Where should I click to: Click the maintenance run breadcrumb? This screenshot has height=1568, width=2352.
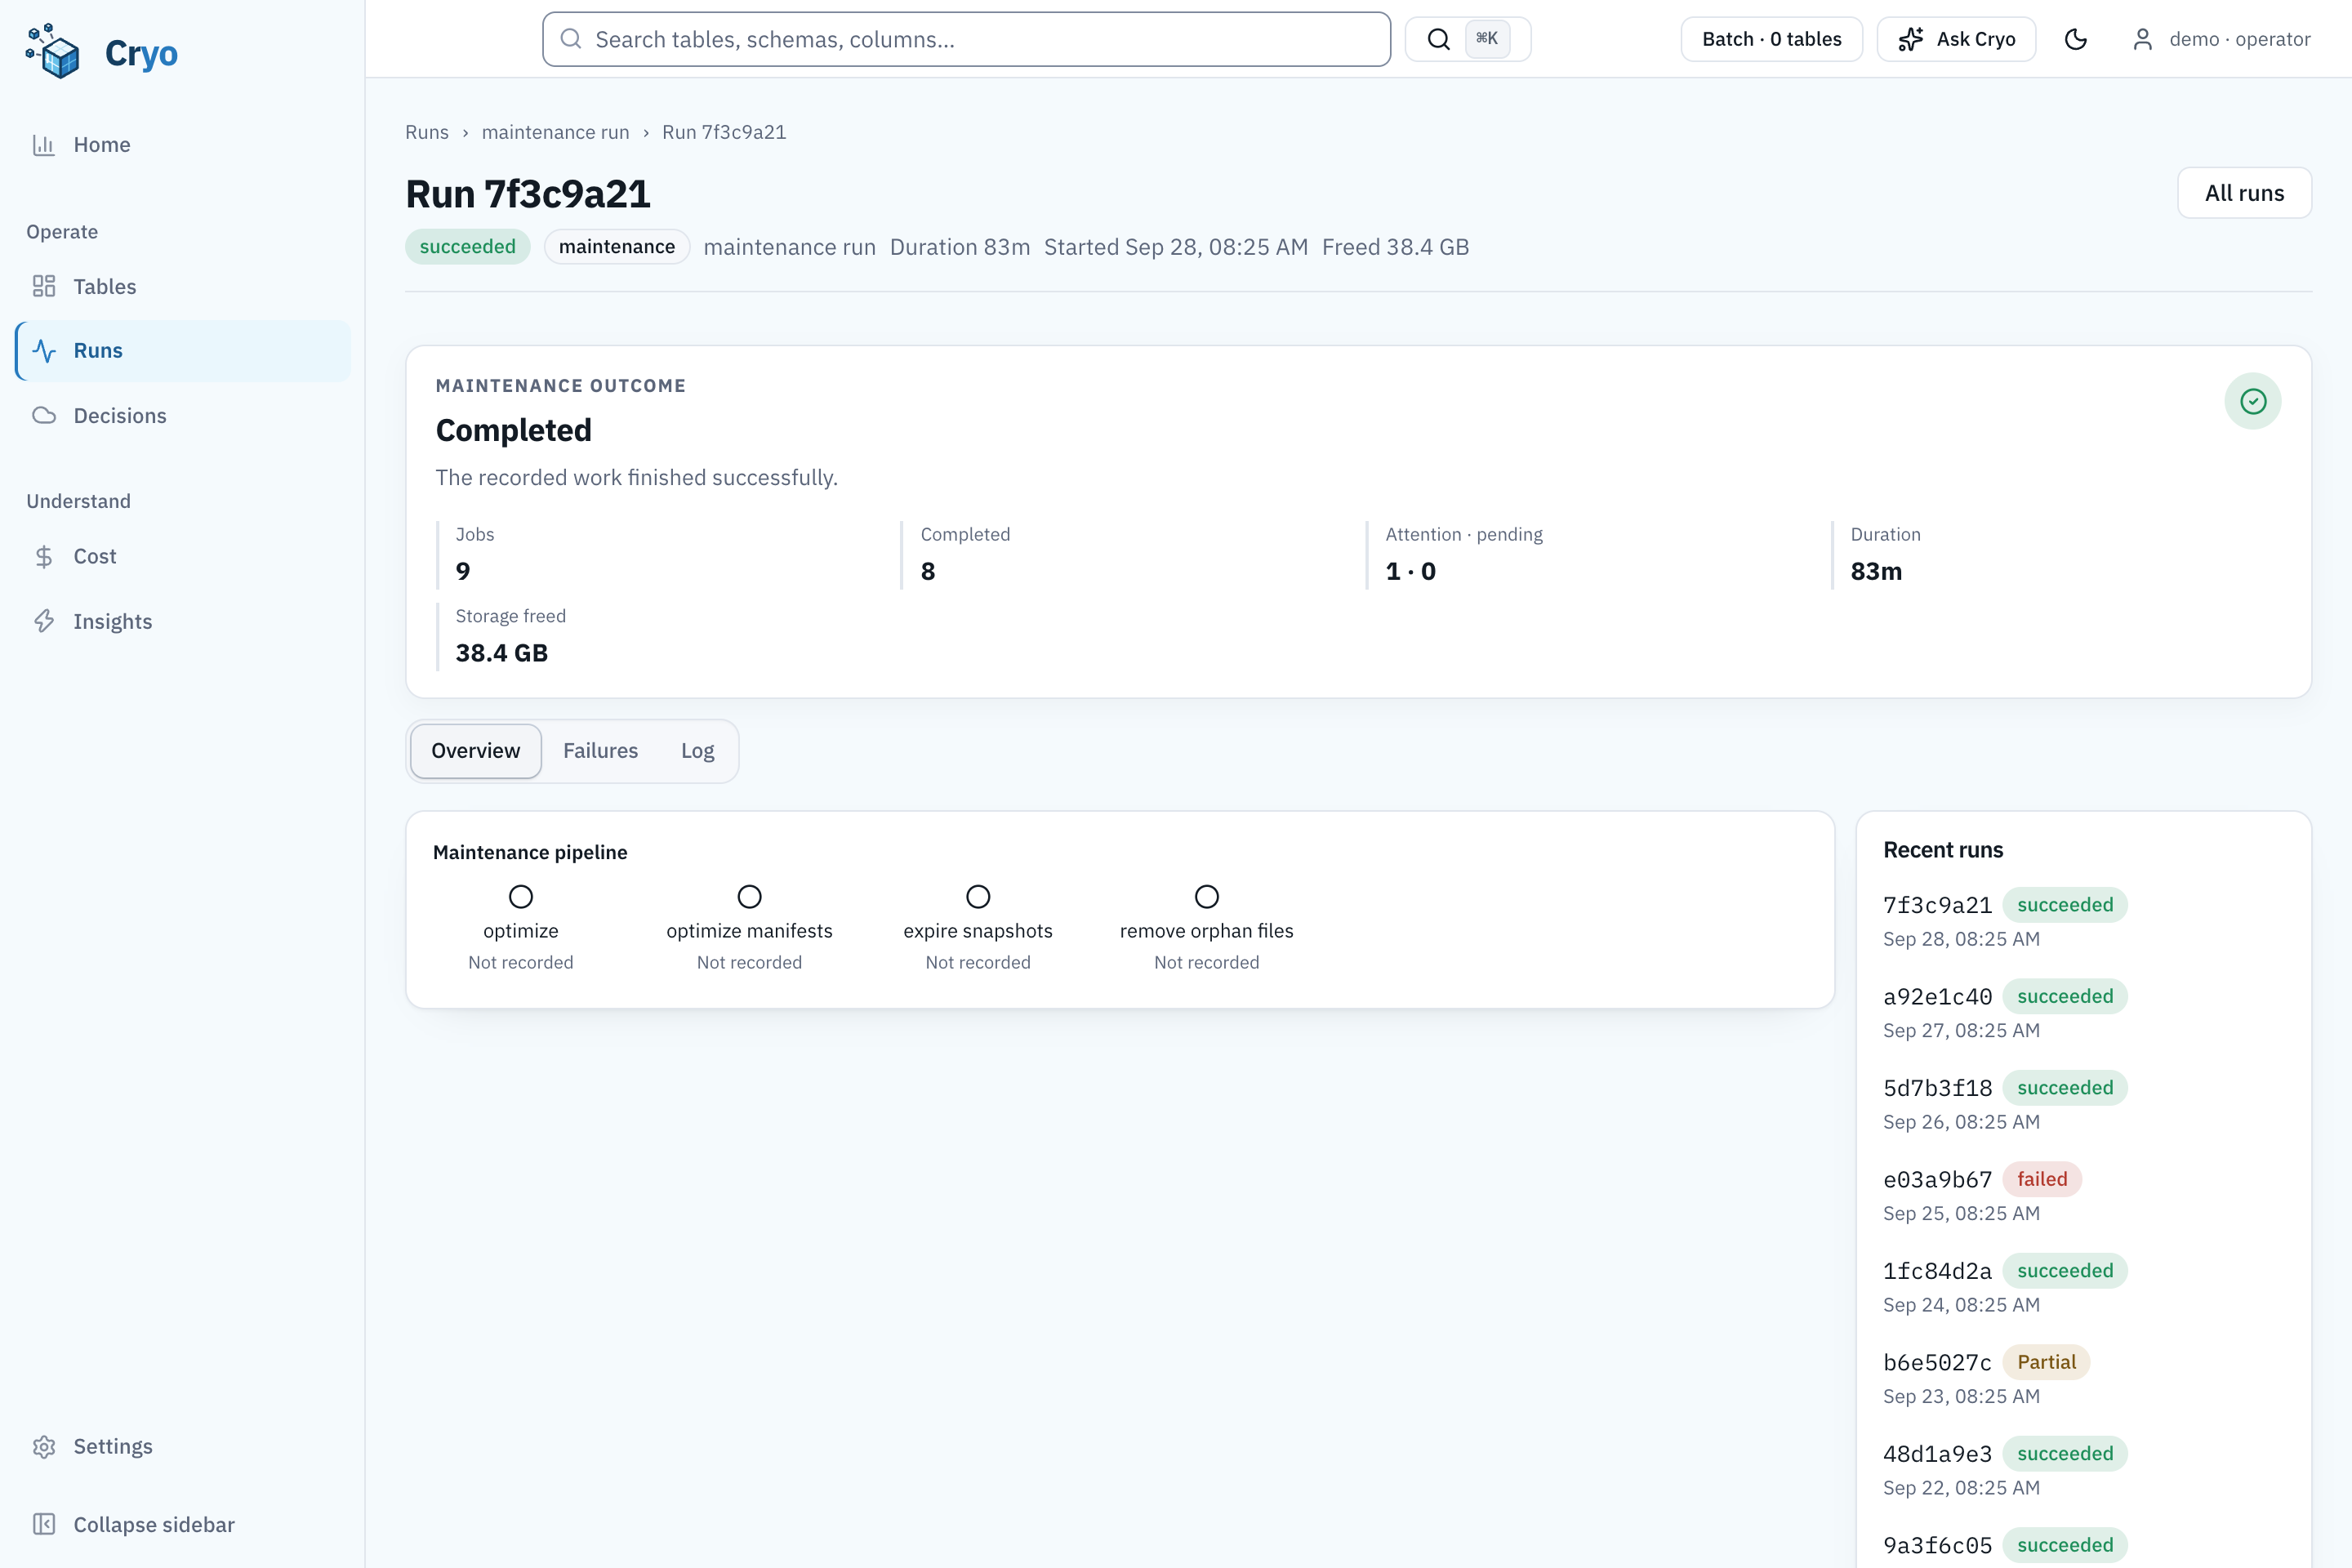click(x=555, y=132)
